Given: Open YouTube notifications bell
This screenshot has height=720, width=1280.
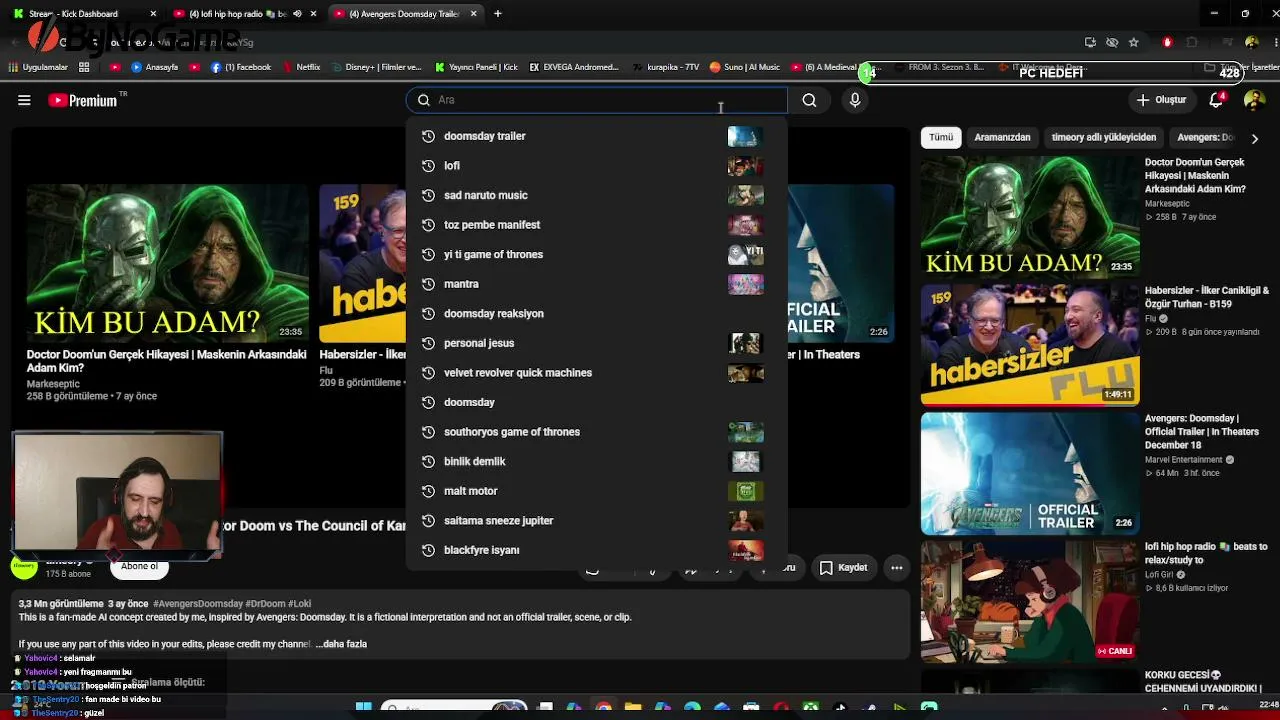Looking at the screenshot, I should (1217, 100).
